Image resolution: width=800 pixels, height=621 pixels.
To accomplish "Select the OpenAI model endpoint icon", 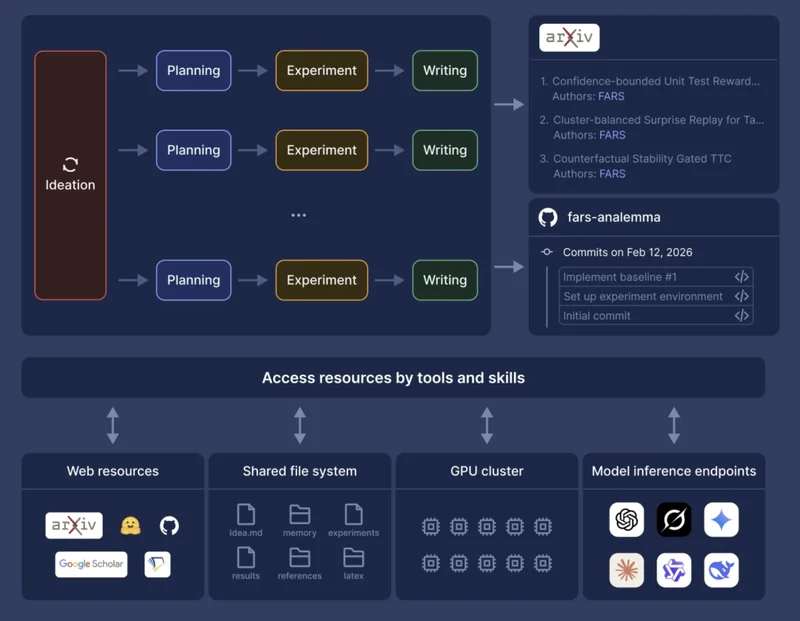I will click(627, 520).
